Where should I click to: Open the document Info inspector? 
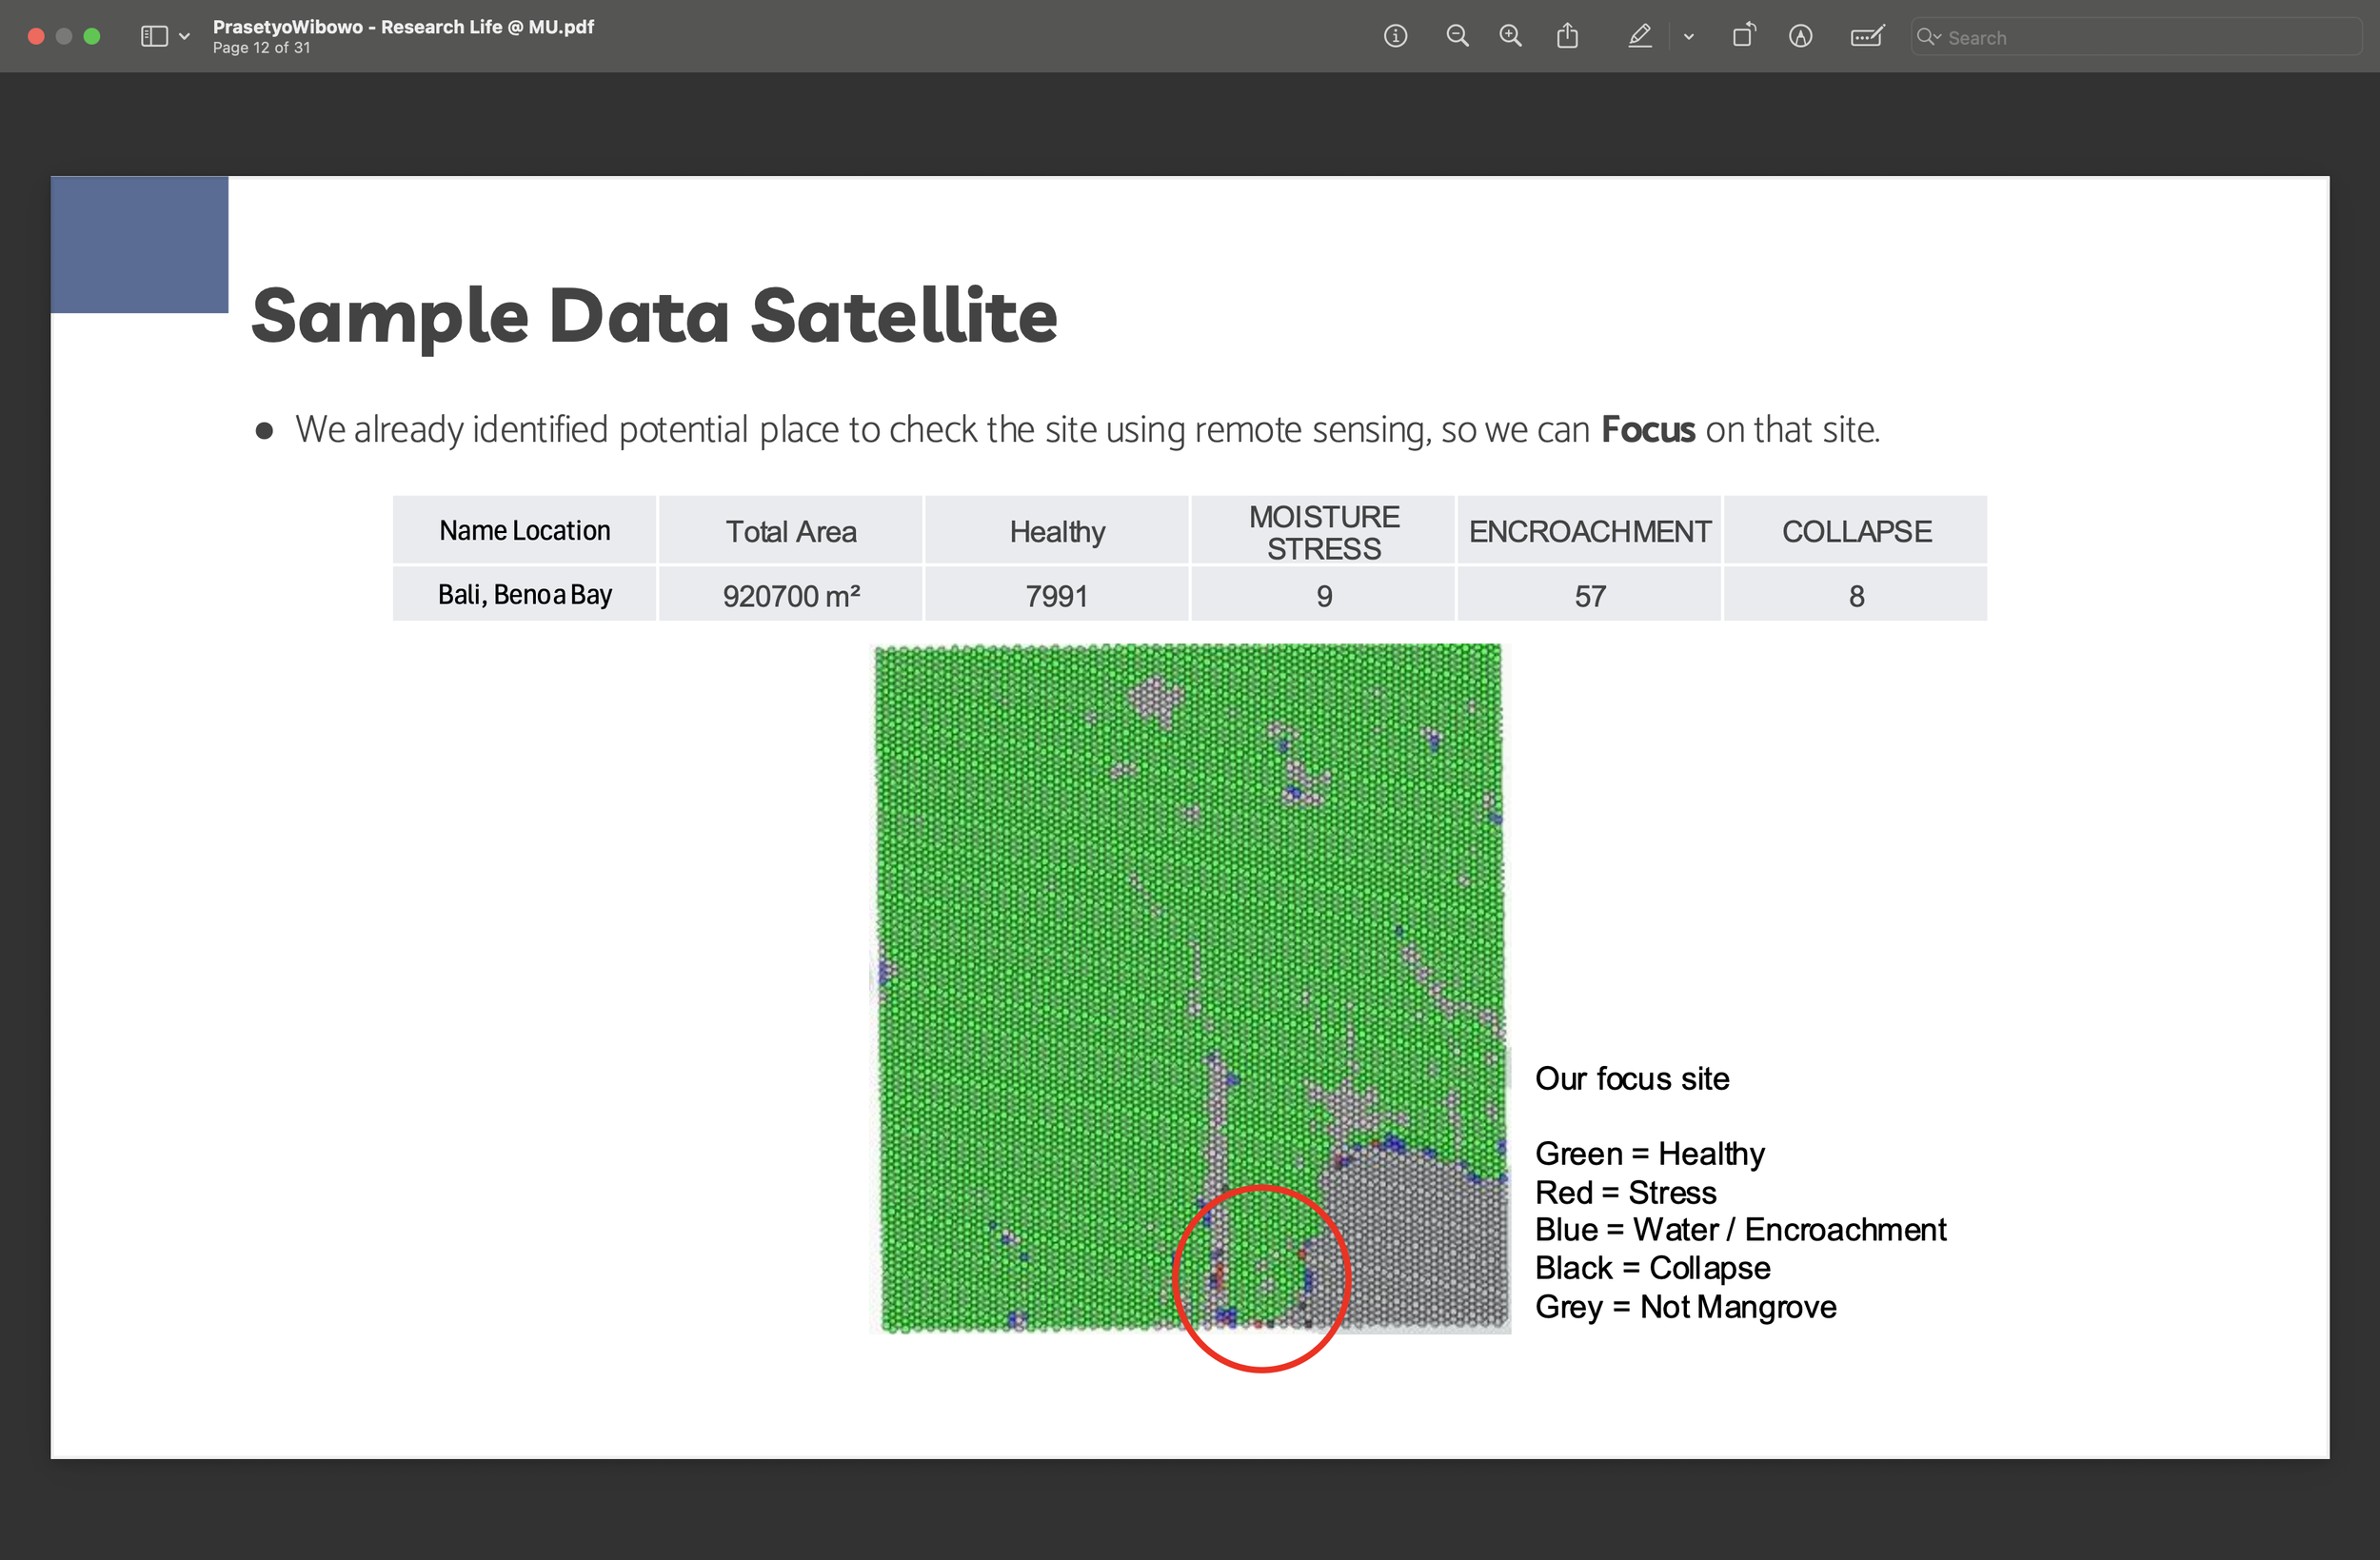click(1395, 36)
